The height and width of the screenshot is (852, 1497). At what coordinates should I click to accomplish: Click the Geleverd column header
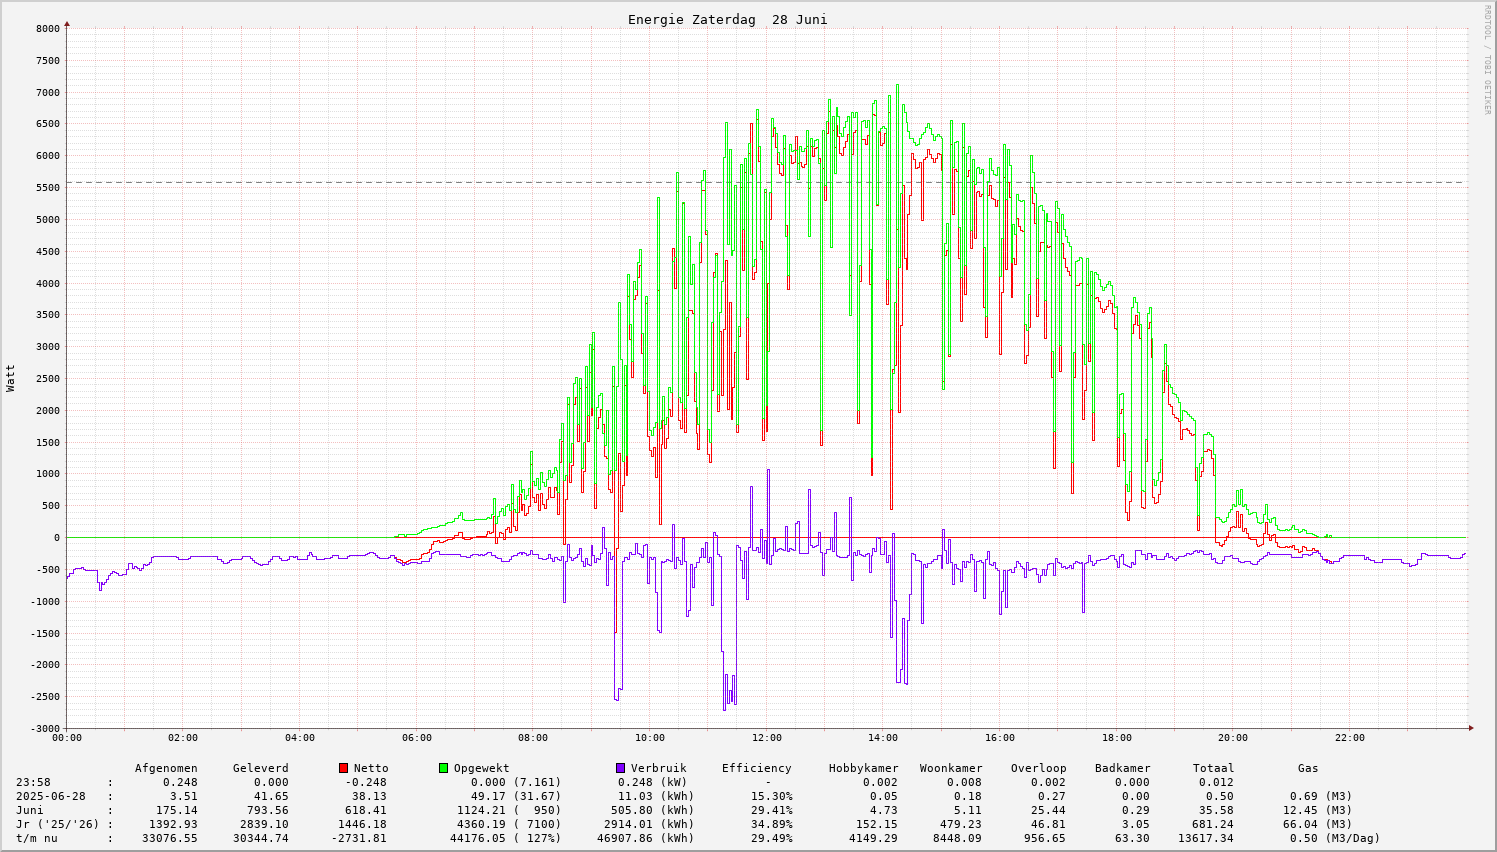coord(260,768)
